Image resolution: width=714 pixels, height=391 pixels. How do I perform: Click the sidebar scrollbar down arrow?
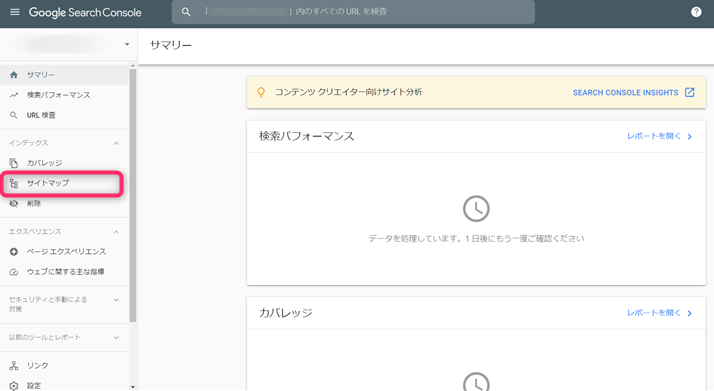(133, 387)
